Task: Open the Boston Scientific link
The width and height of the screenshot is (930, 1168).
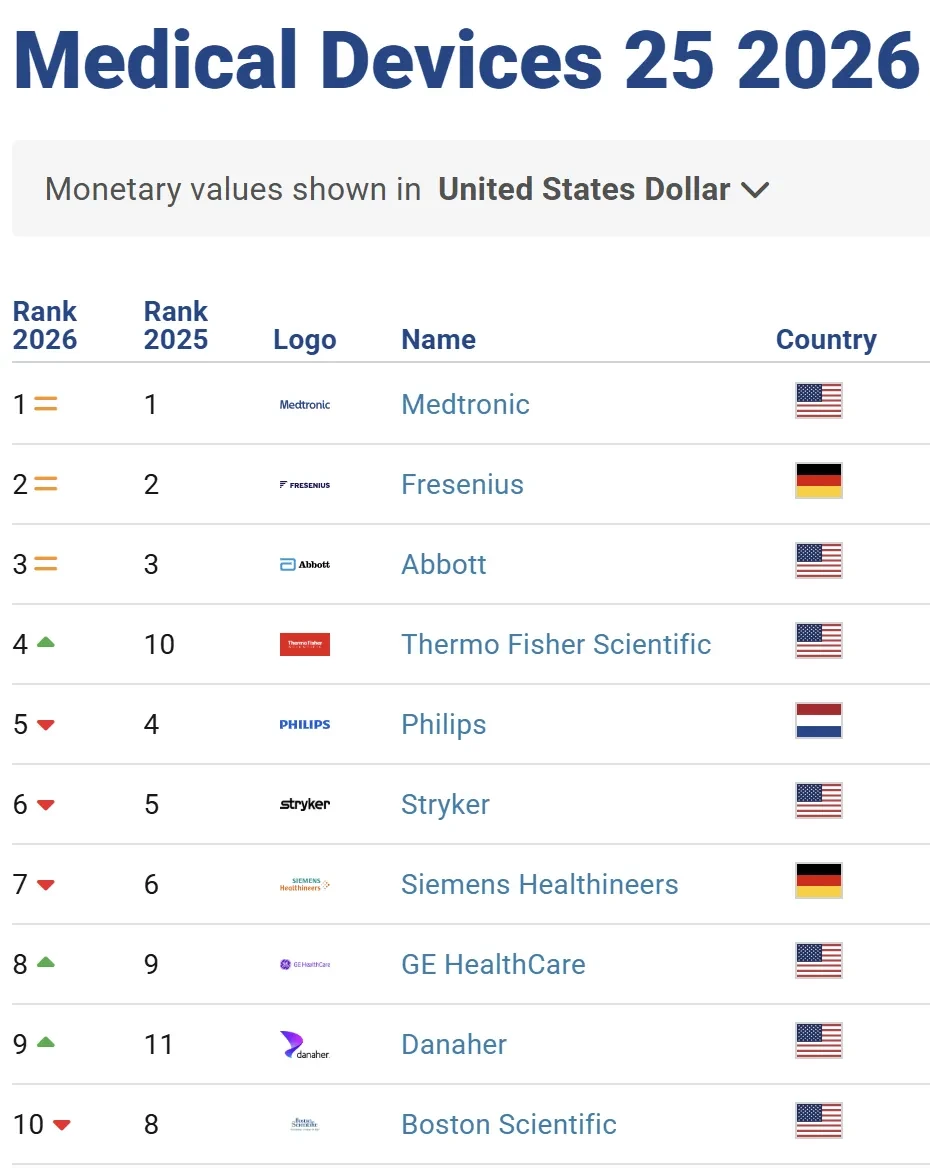Action: pyautogui.click(x=509, y=1124)
